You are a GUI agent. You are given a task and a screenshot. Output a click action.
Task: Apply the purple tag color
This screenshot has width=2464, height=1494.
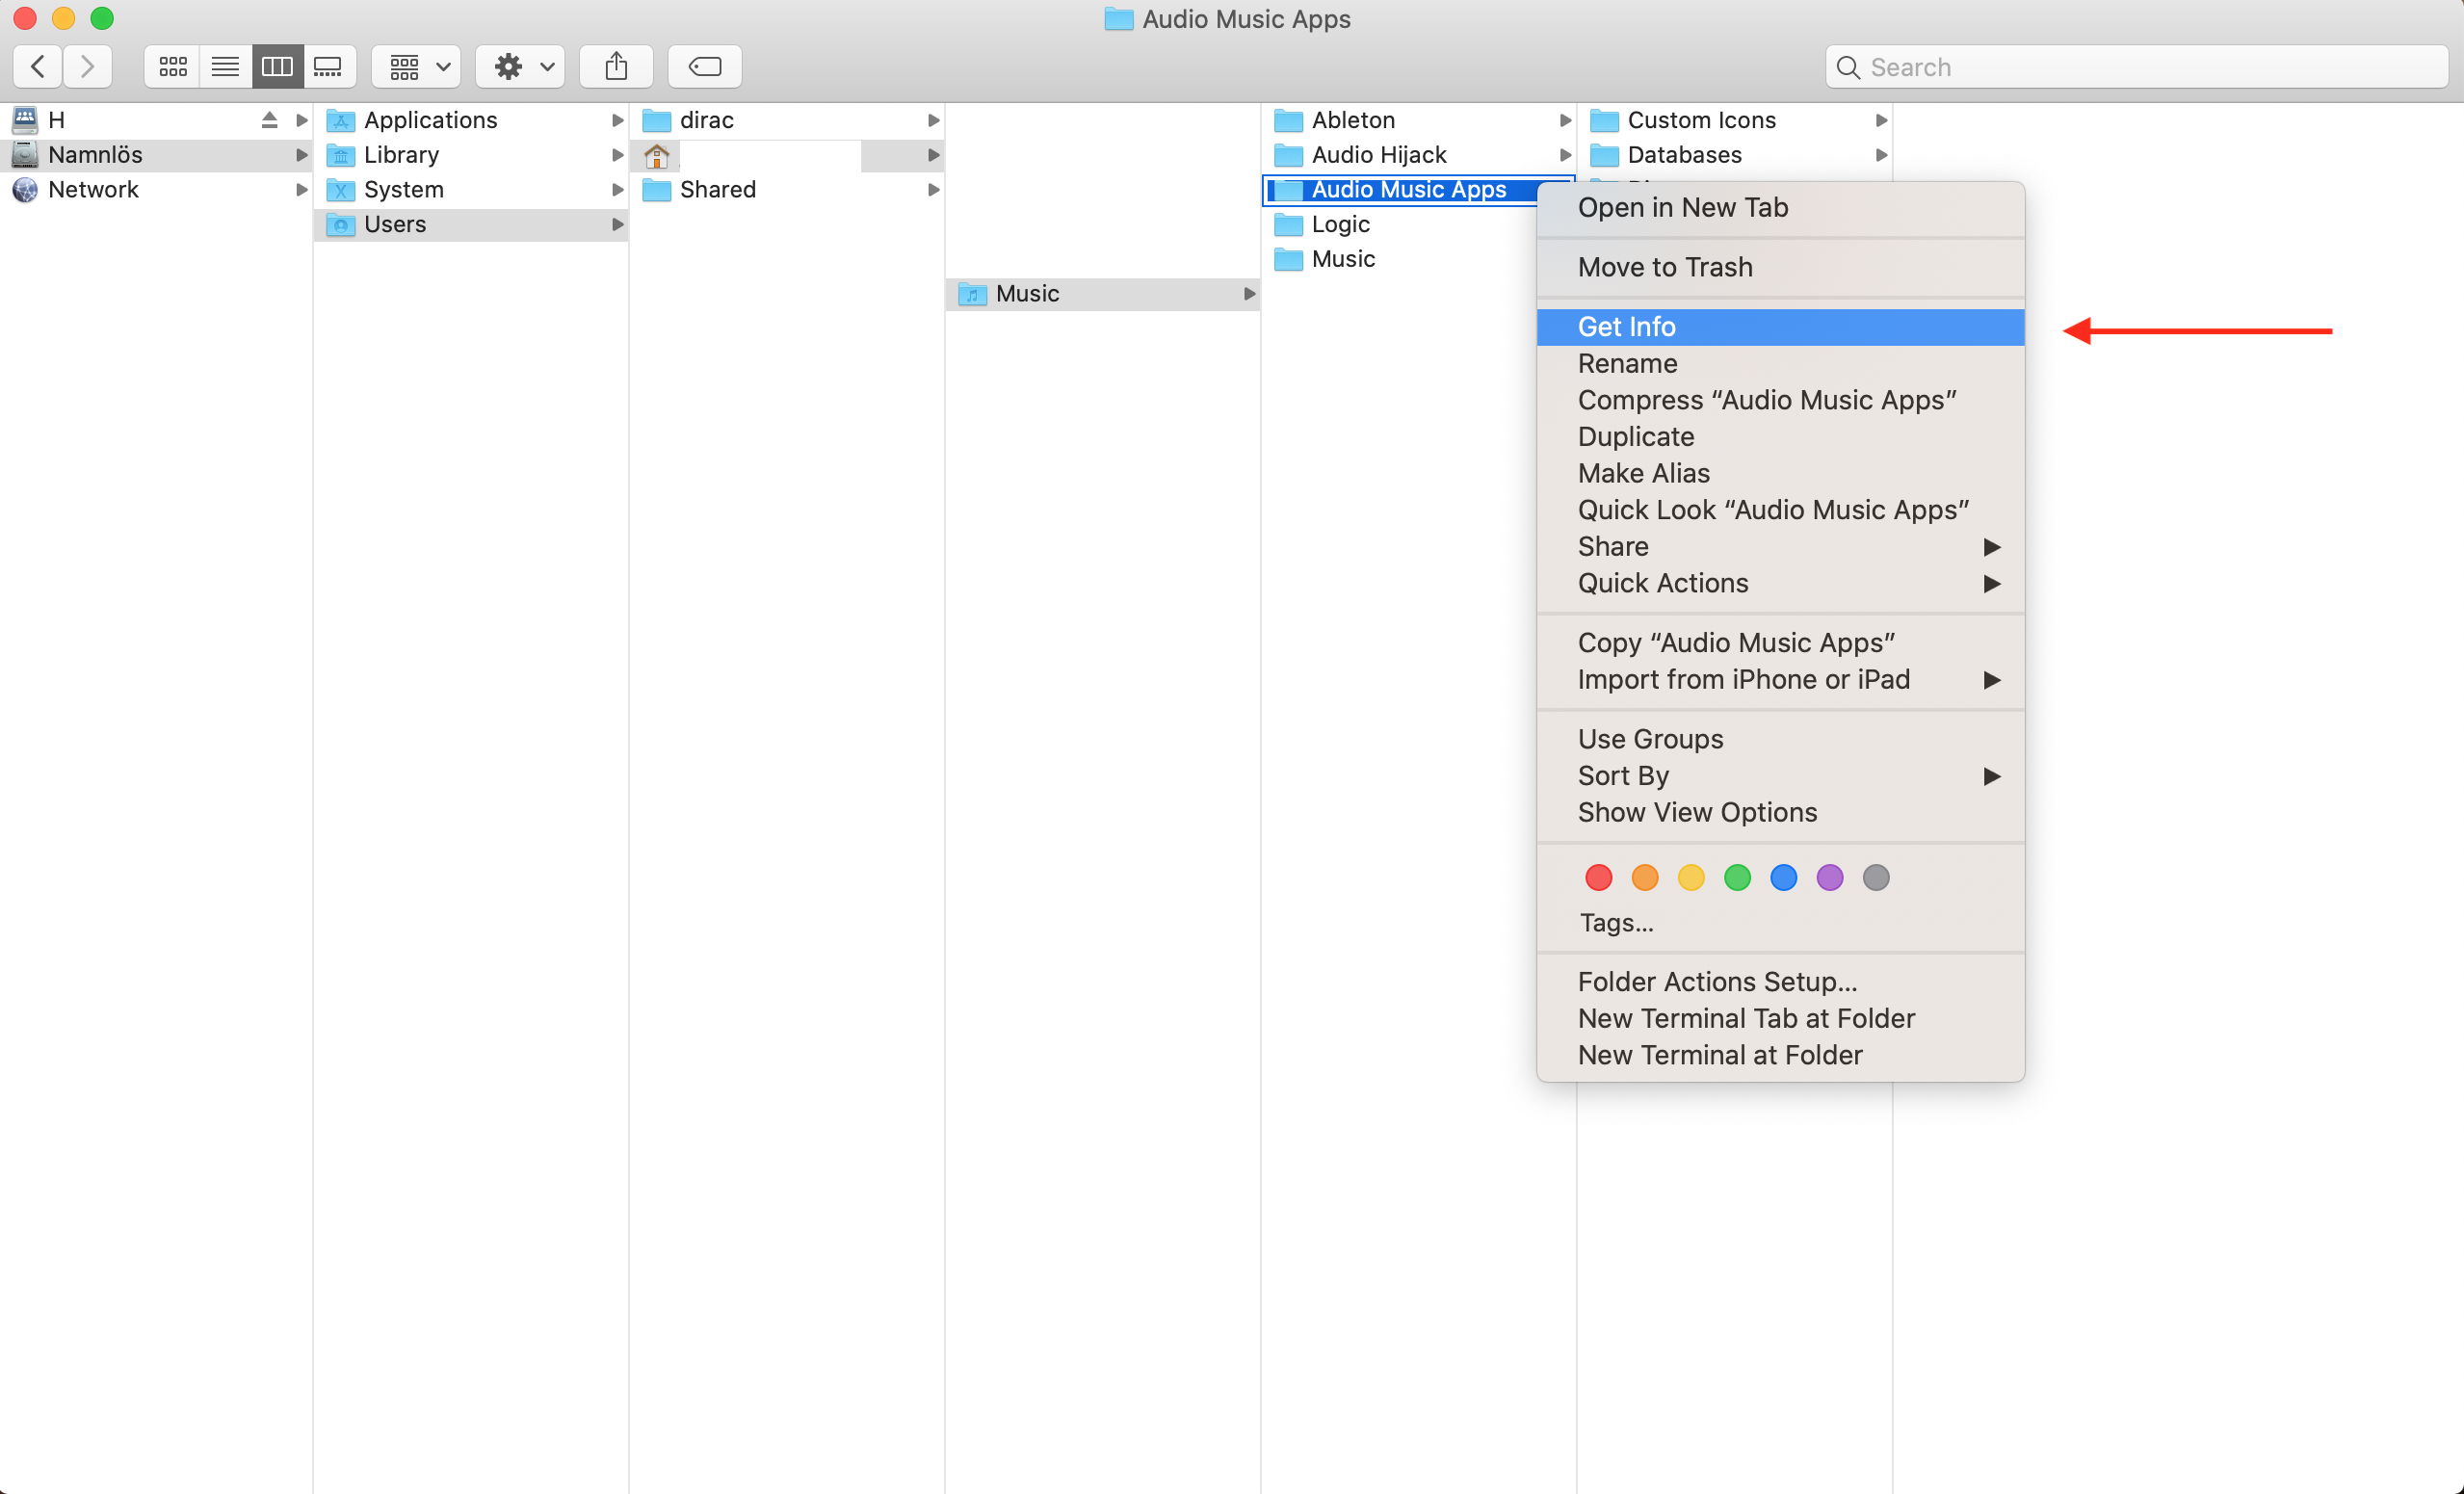(x=1830, y=878)
